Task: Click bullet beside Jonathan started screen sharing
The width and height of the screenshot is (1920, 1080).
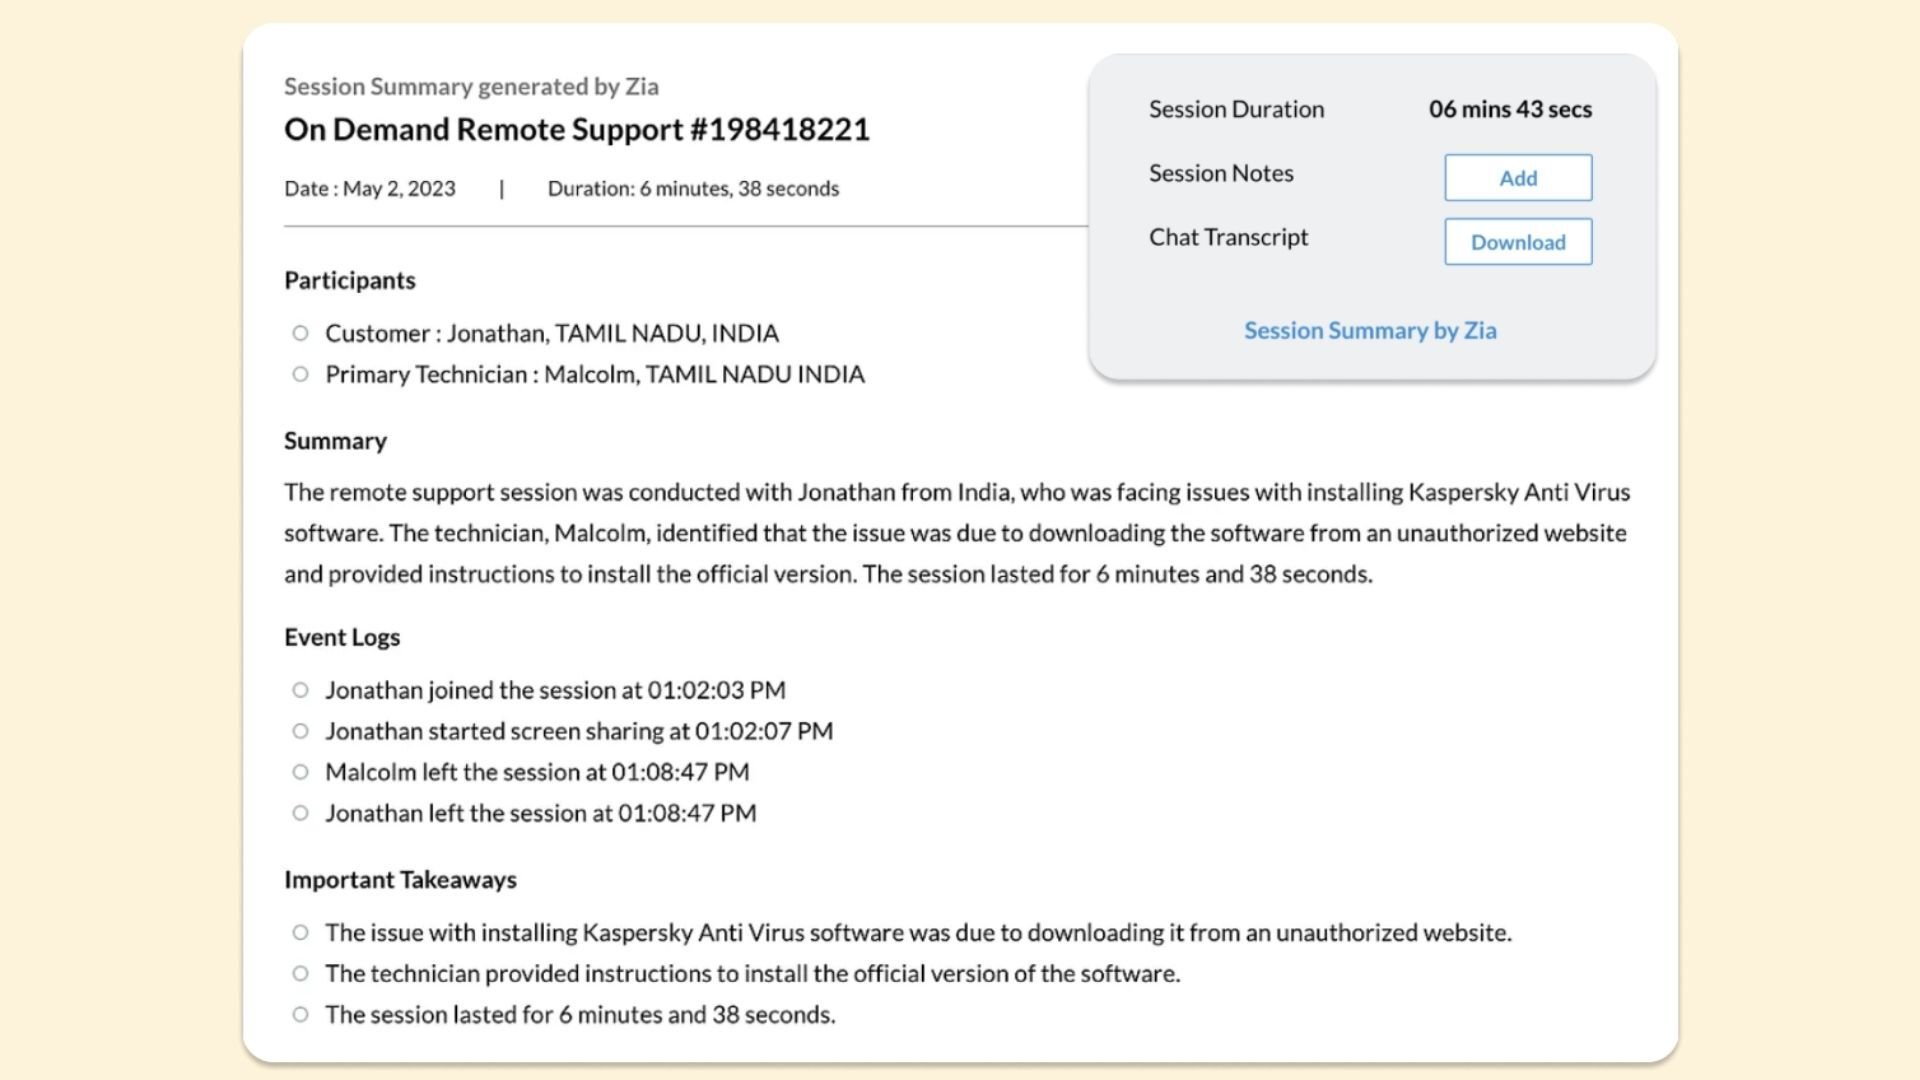Action: (300, 731)
